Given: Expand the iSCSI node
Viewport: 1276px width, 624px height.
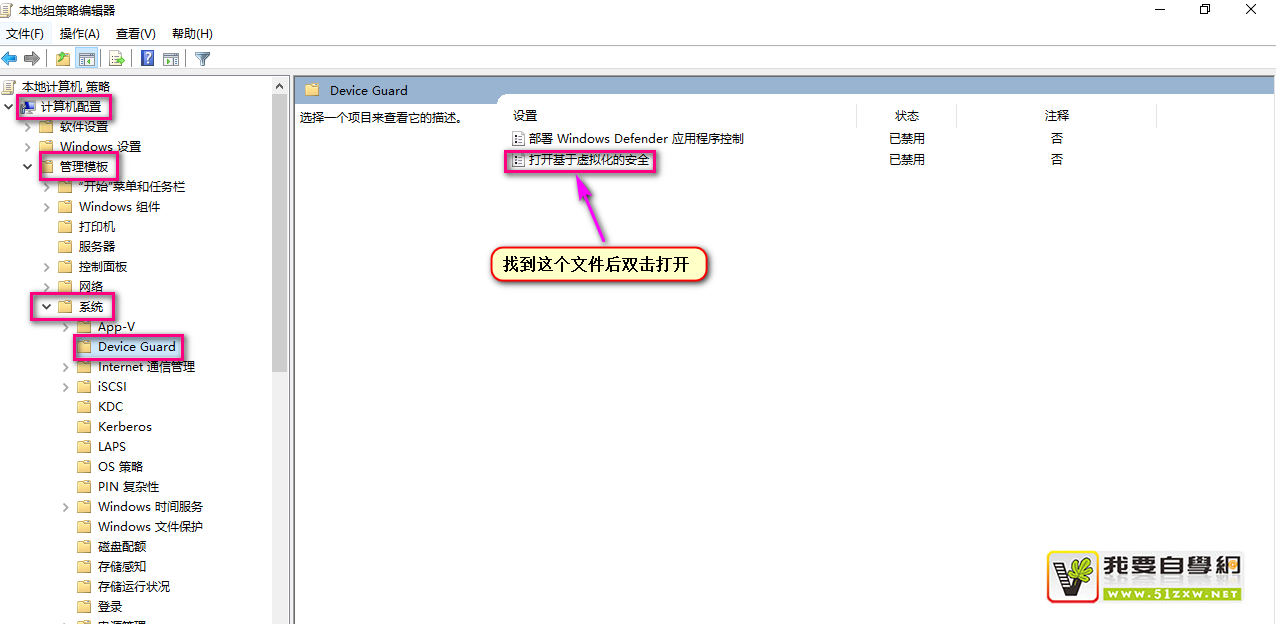Looking at the screenshot, I should coord(66,387).
